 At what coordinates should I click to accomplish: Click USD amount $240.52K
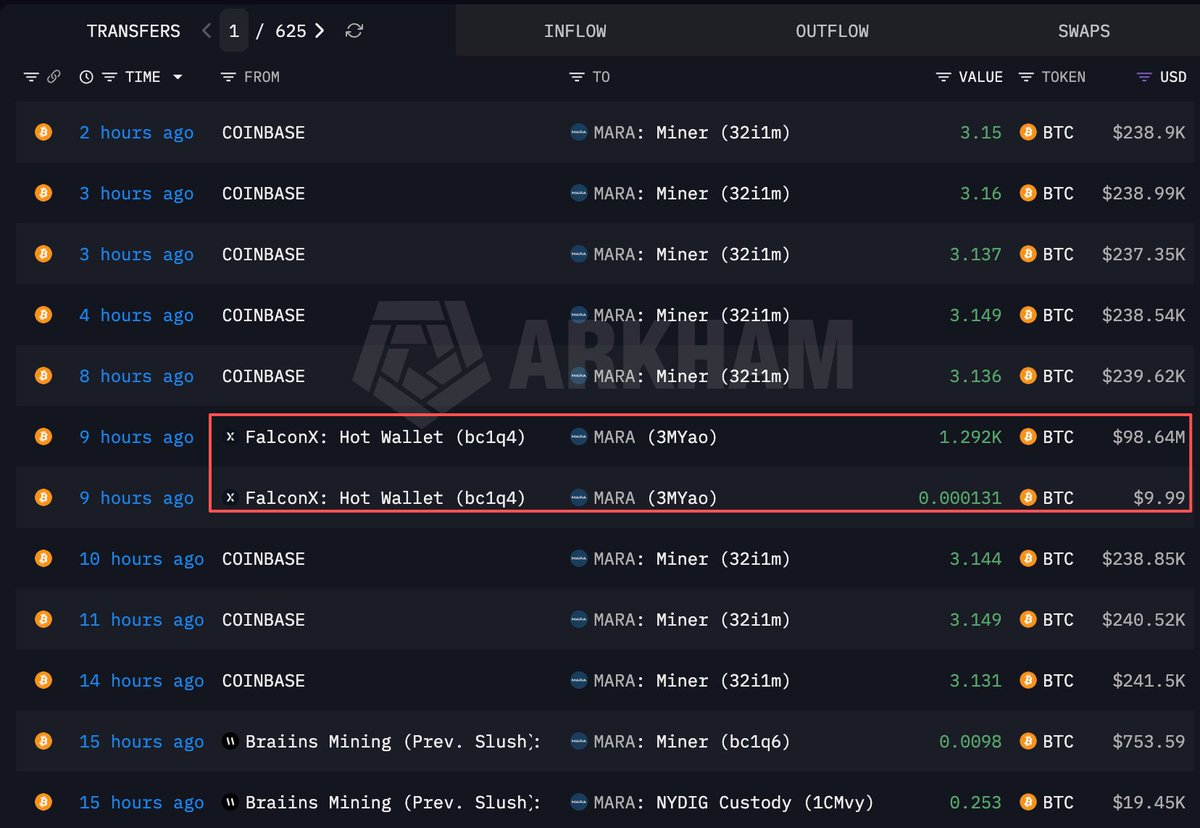1144,621
